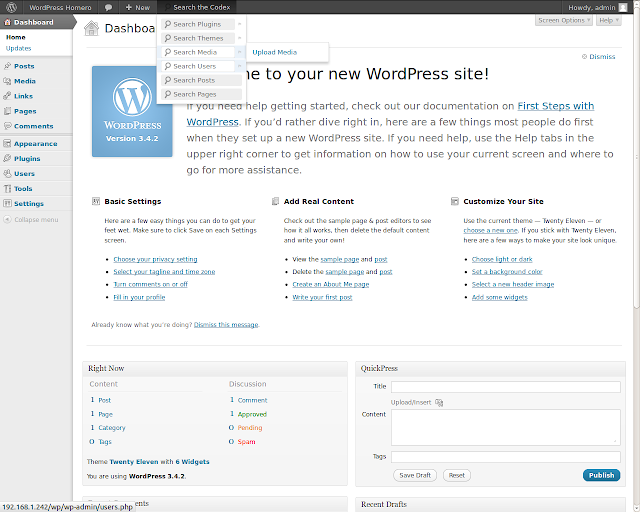Click the Dashboard house icon in sidebar
Viewport: 640px width, 512px height.
pyautogui.click(x=7, y=22)
